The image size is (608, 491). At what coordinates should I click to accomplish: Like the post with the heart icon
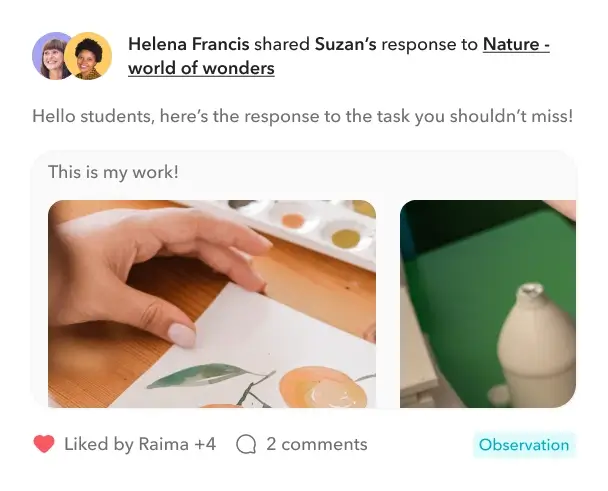click(44, 444)
